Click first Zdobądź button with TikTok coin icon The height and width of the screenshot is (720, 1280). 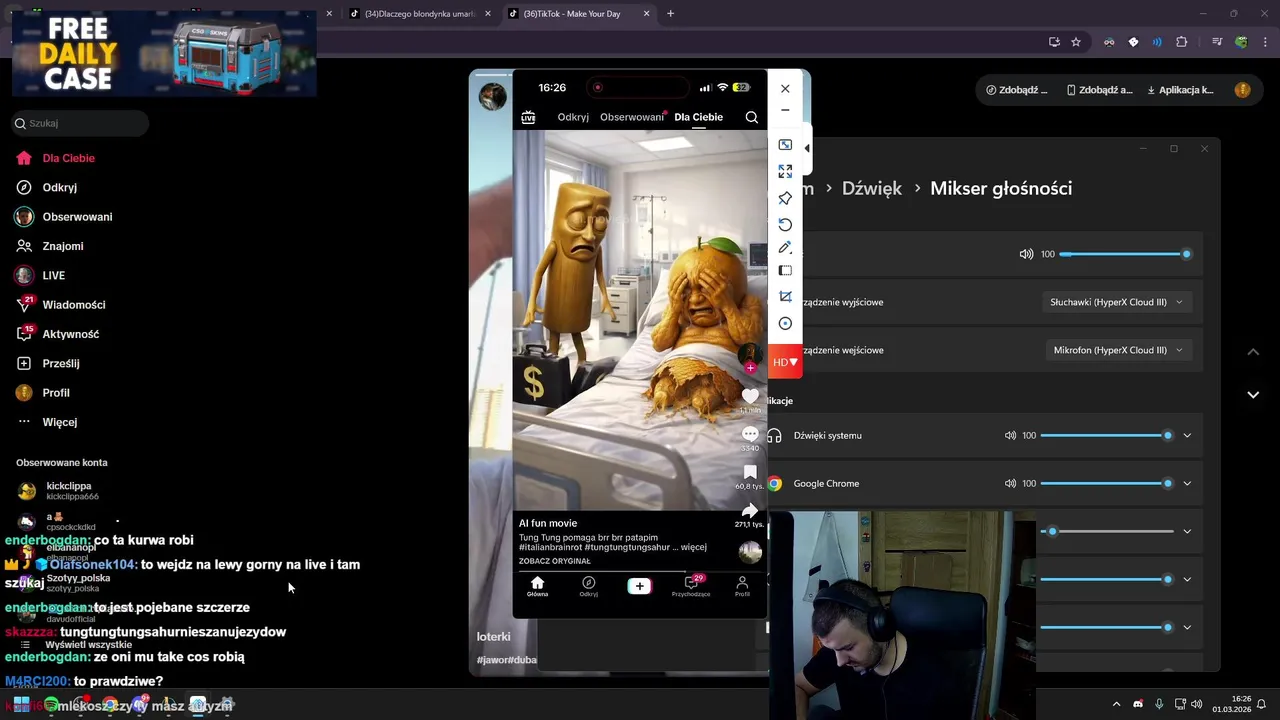[1016, 90]
